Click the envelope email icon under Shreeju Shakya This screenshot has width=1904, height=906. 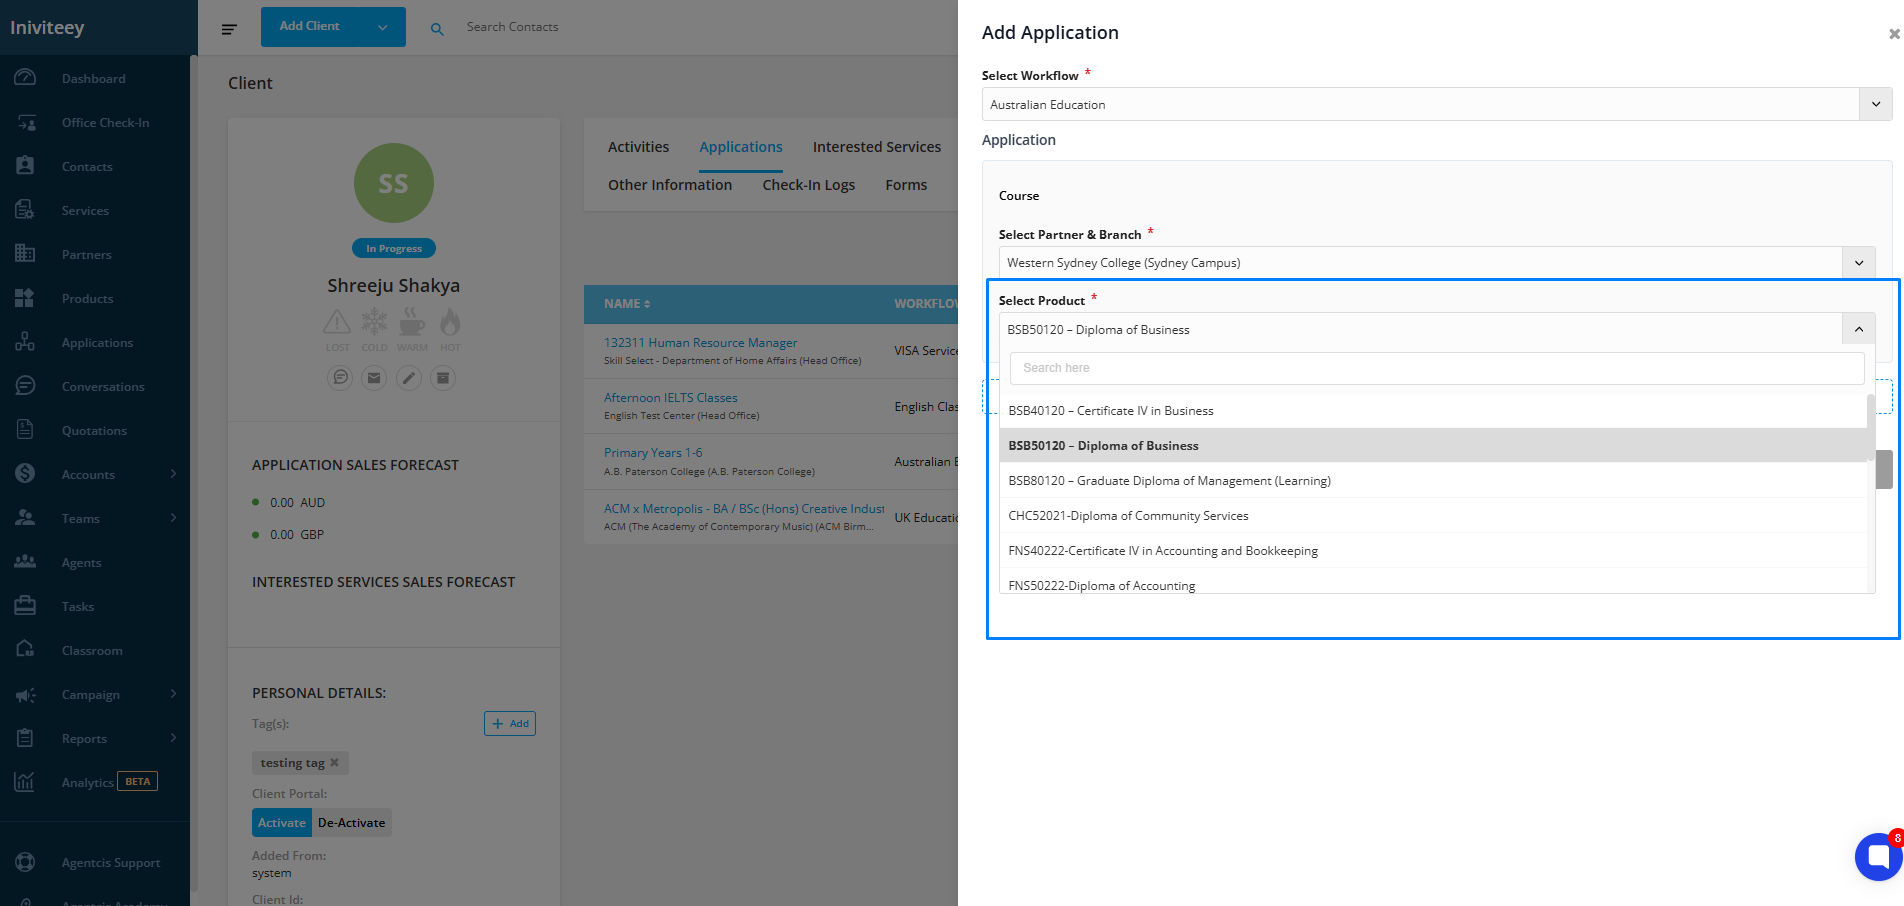[x=374, y=378]
